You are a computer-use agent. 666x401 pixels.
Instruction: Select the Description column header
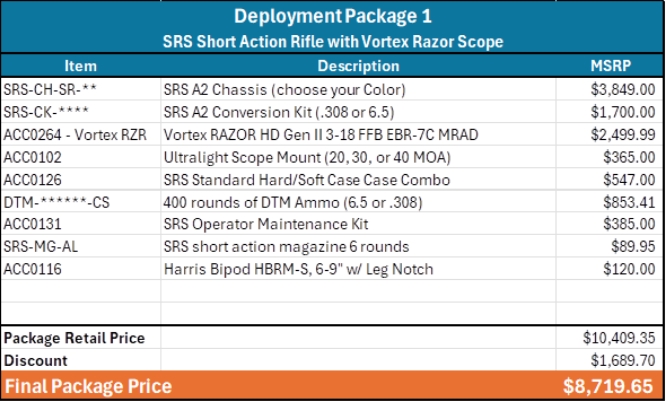pos(357,66)
